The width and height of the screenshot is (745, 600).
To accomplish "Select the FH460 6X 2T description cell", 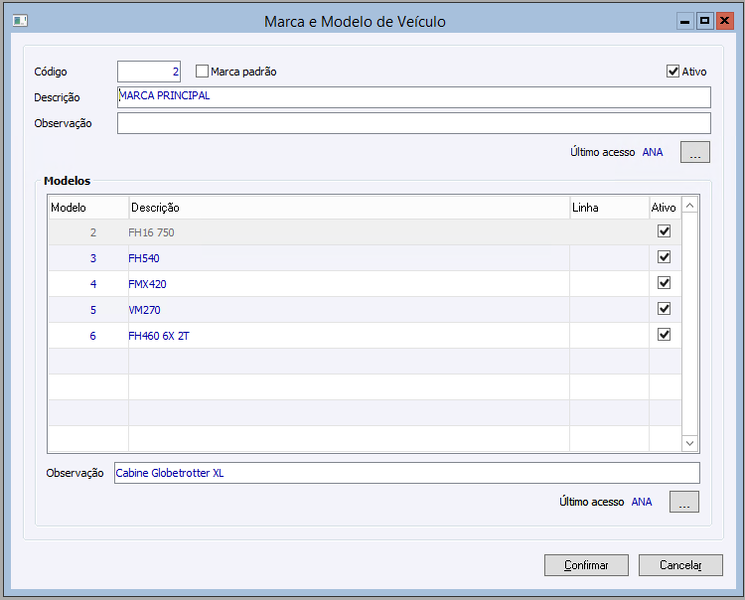I will [349, 336].
